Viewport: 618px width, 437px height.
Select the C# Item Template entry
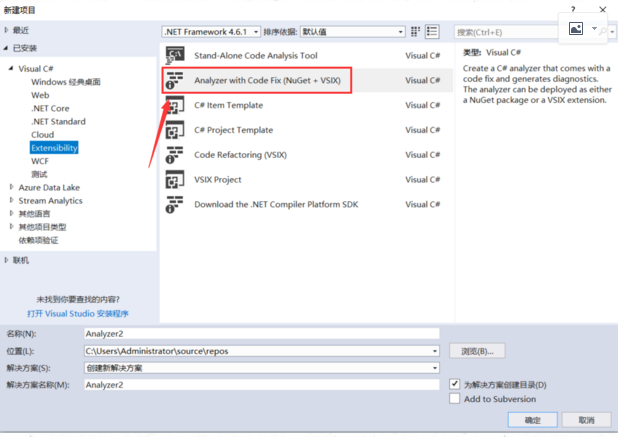(x=307, y=105)
